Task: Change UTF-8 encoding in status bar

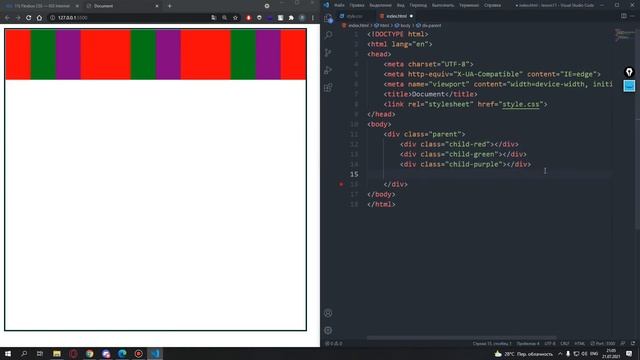Action: point(550,344)
